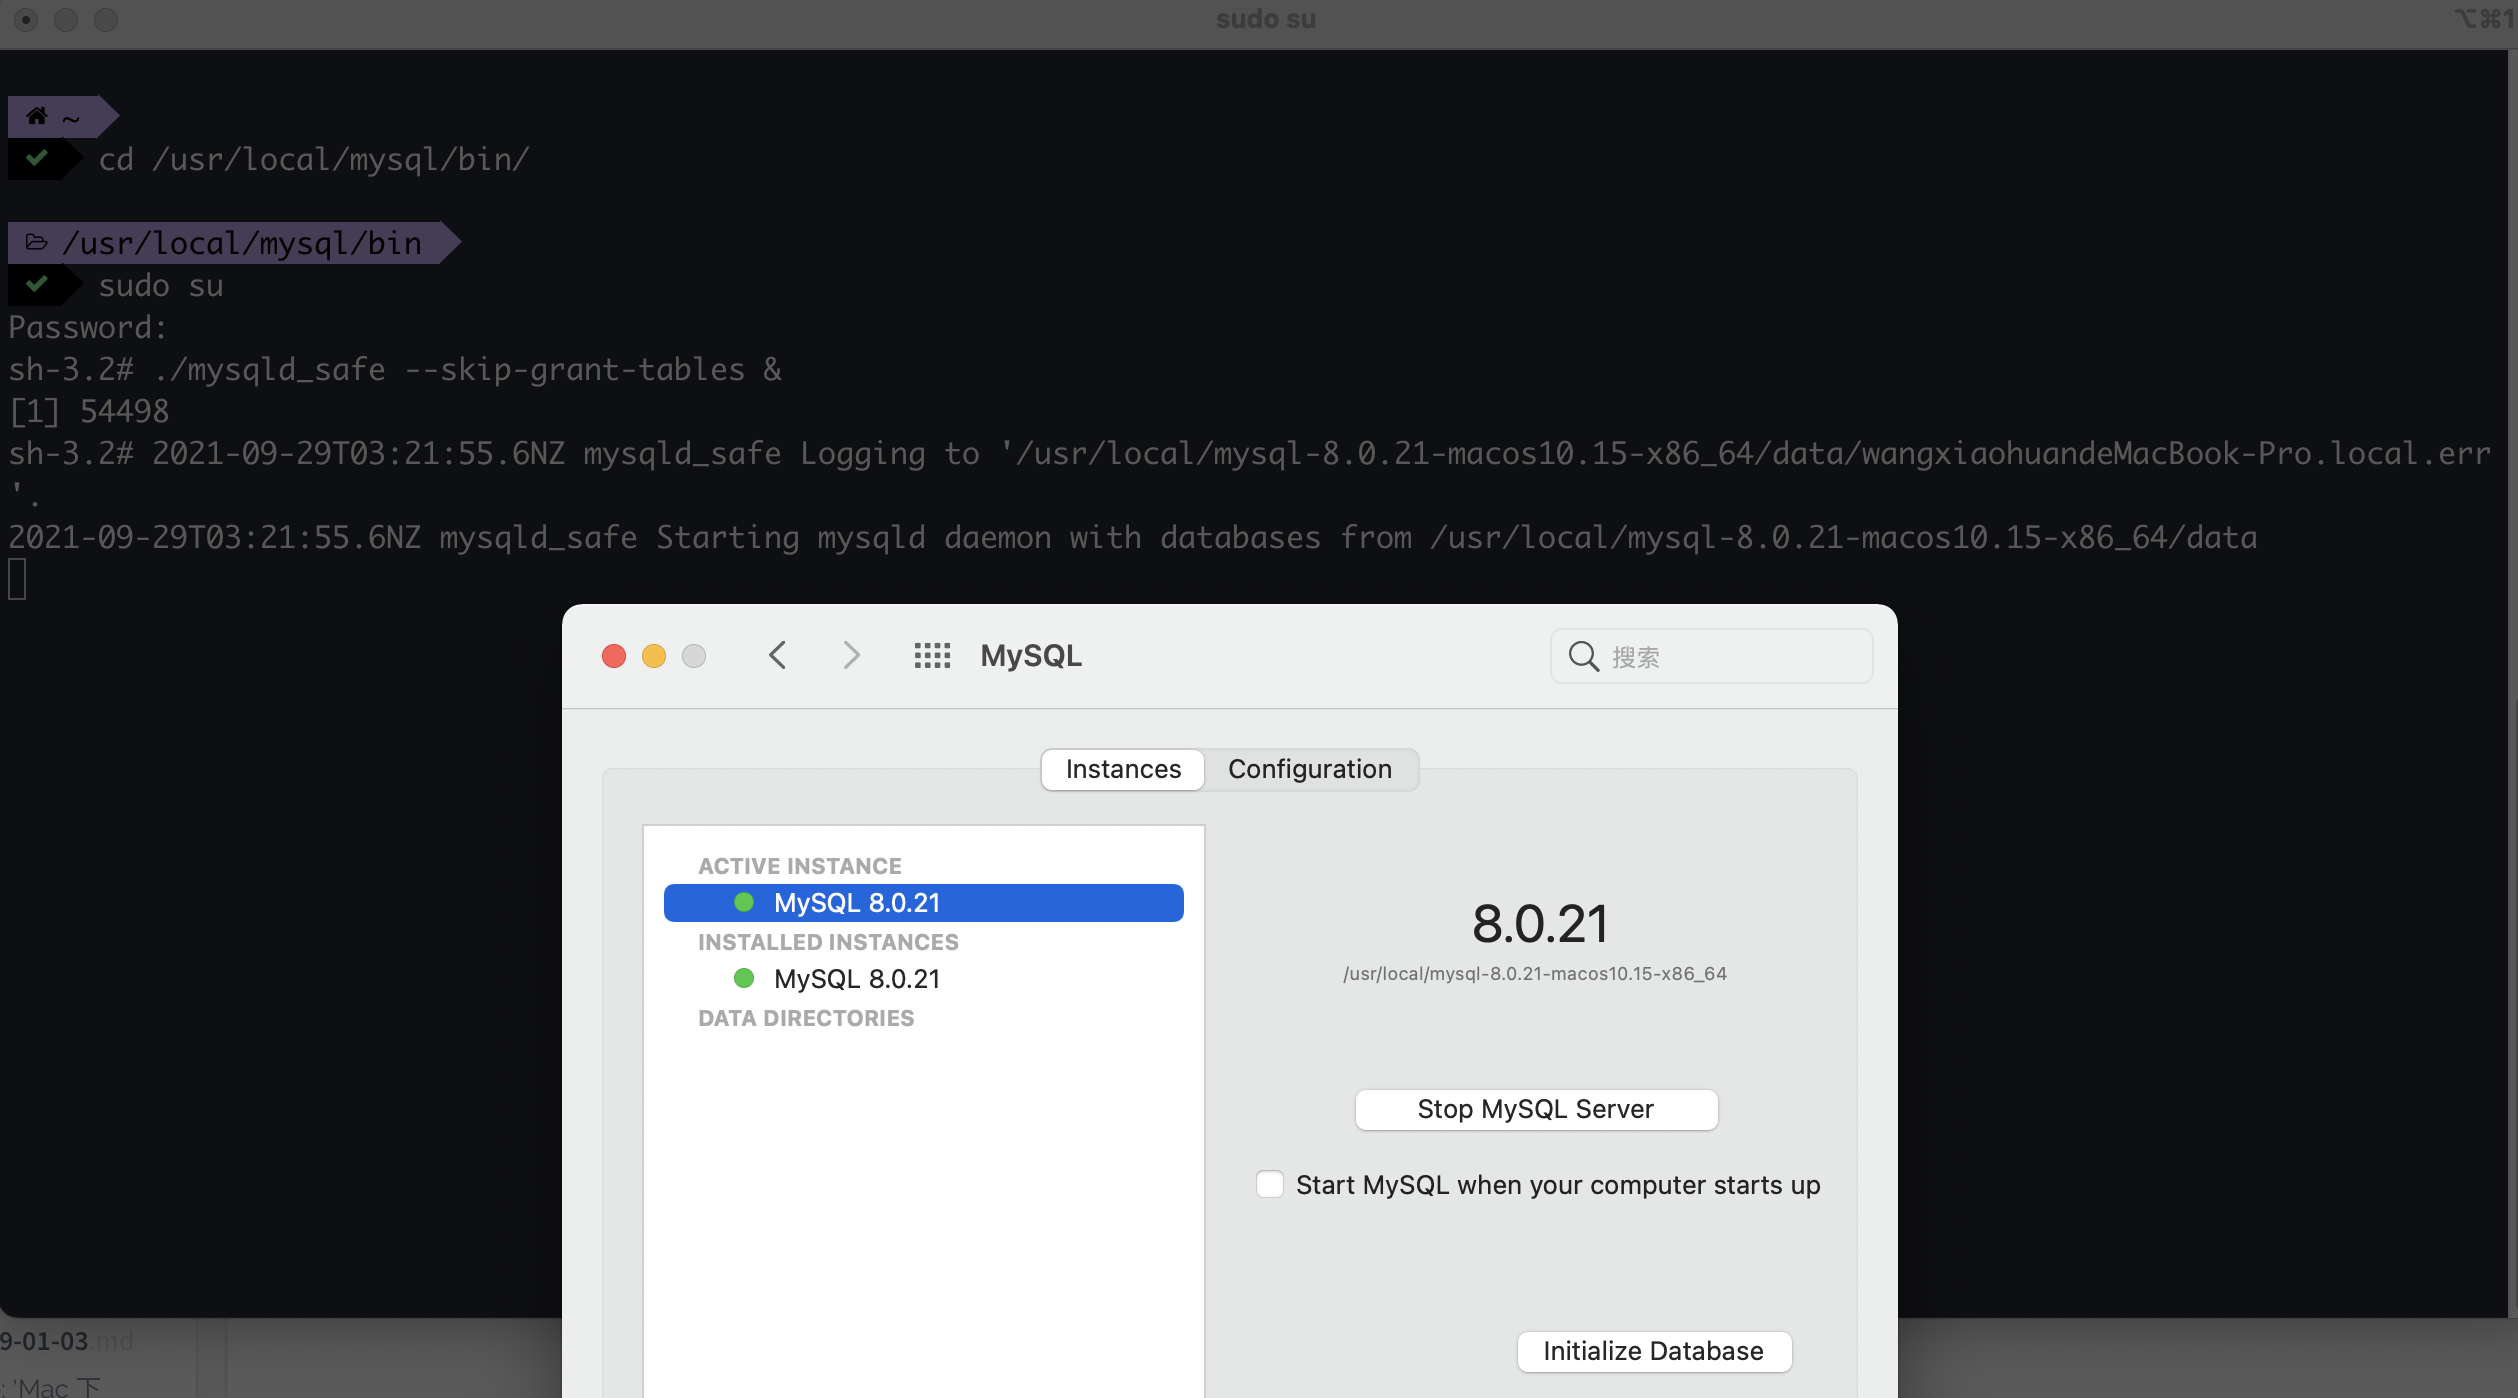Switch to the Instances tab
This screenshot has width=2518, height=1398.
[1123, 769]
